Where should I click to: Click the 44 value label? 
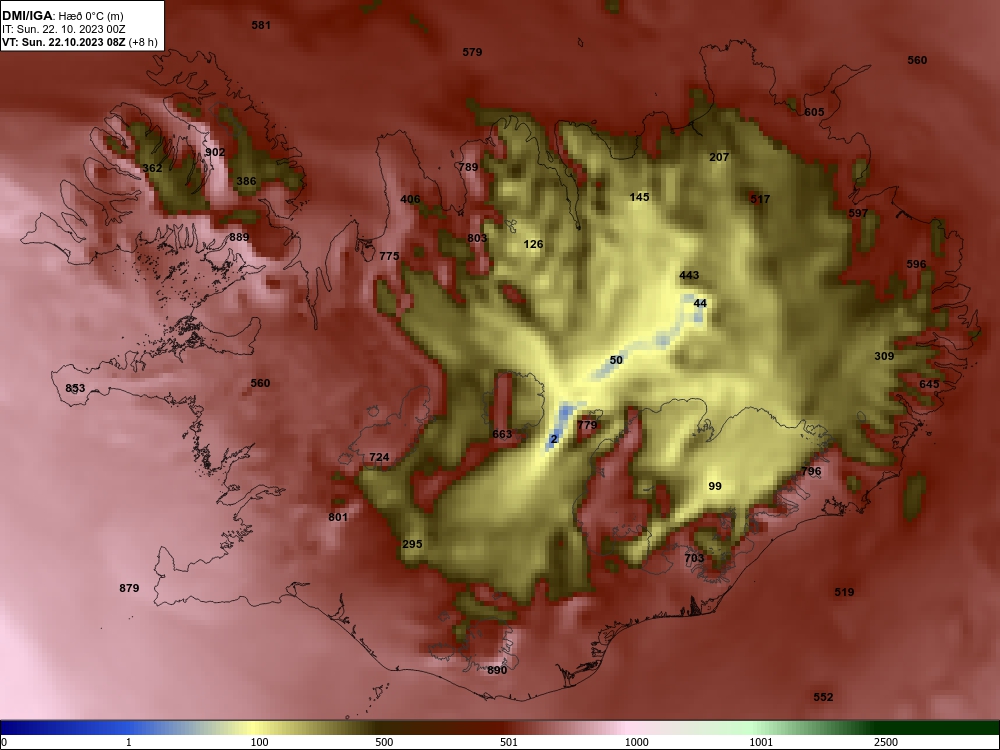point(700,304)
